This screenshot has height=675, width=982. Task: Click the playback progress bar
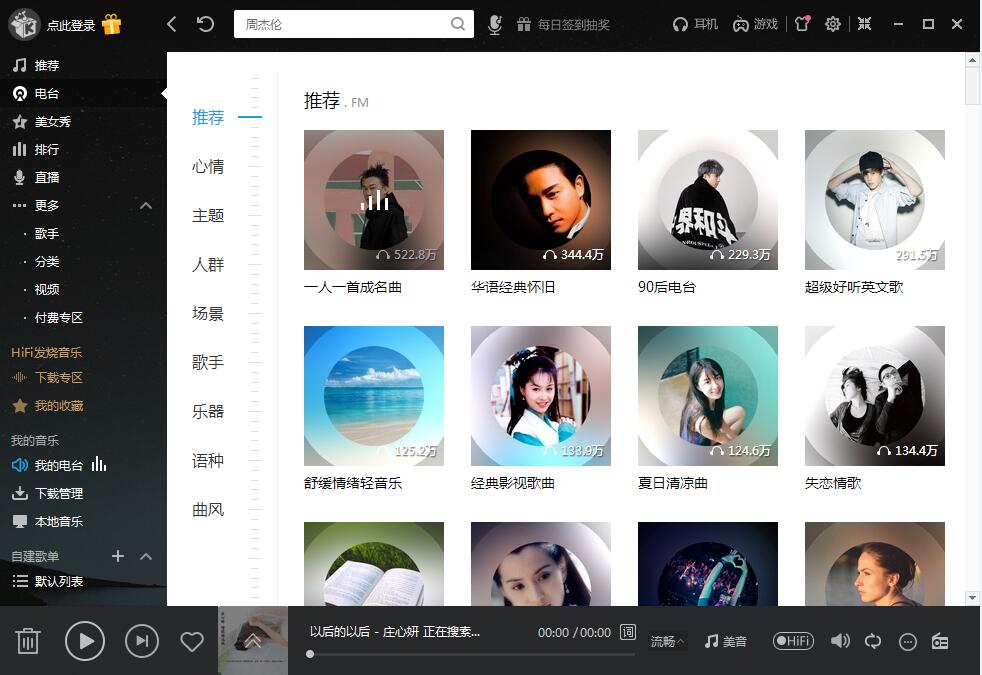pyautogui.click(x=472, y=654)
